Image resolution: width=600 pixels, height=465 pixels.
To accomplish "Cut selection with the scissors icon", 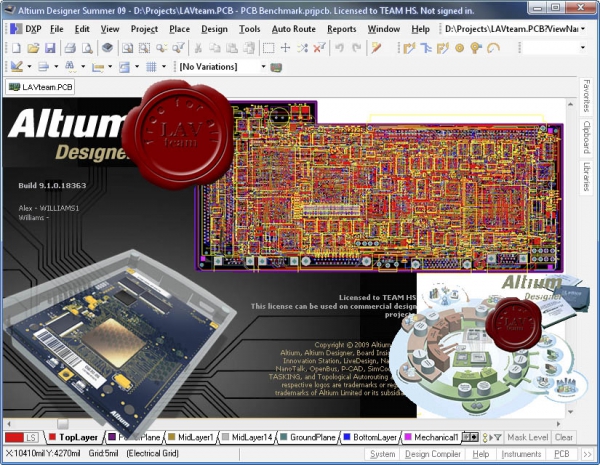I will [x=198, y=48].
